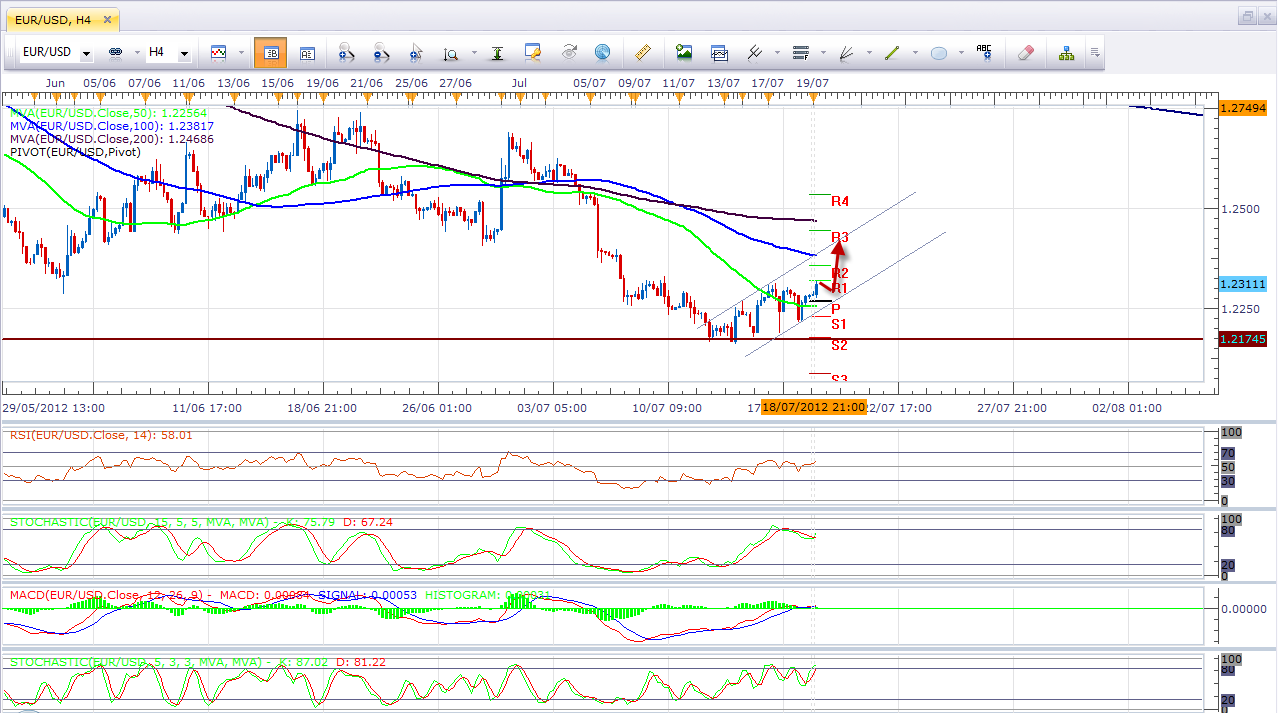Open the chart type icon
Image resolution: width=1278 pixels, height=713 pixels.
tap(218, 52)
